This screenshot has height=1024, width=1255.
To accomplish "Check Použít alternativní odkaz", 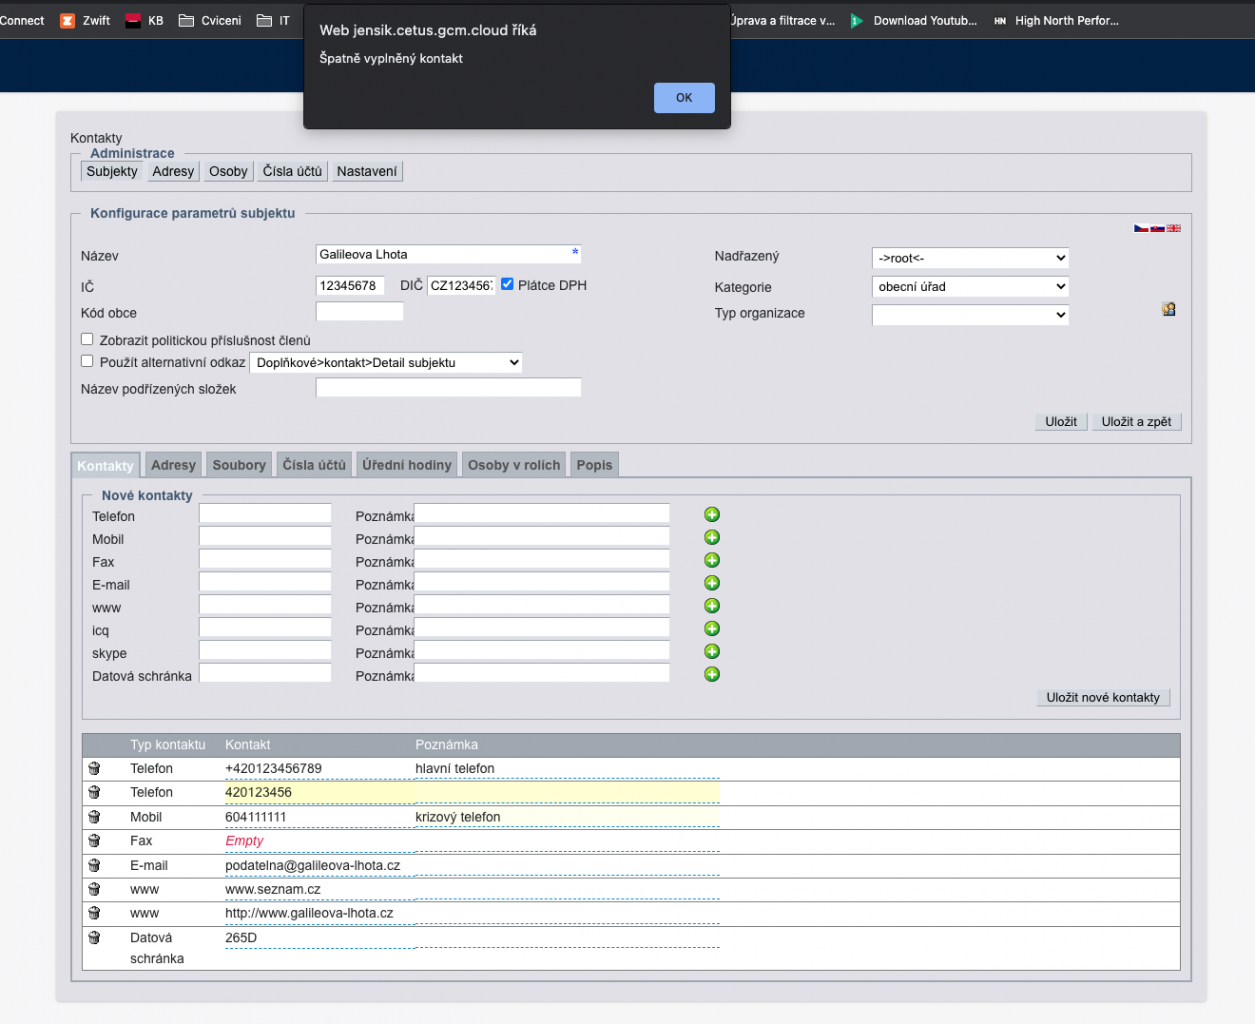I will coord(87,361).
